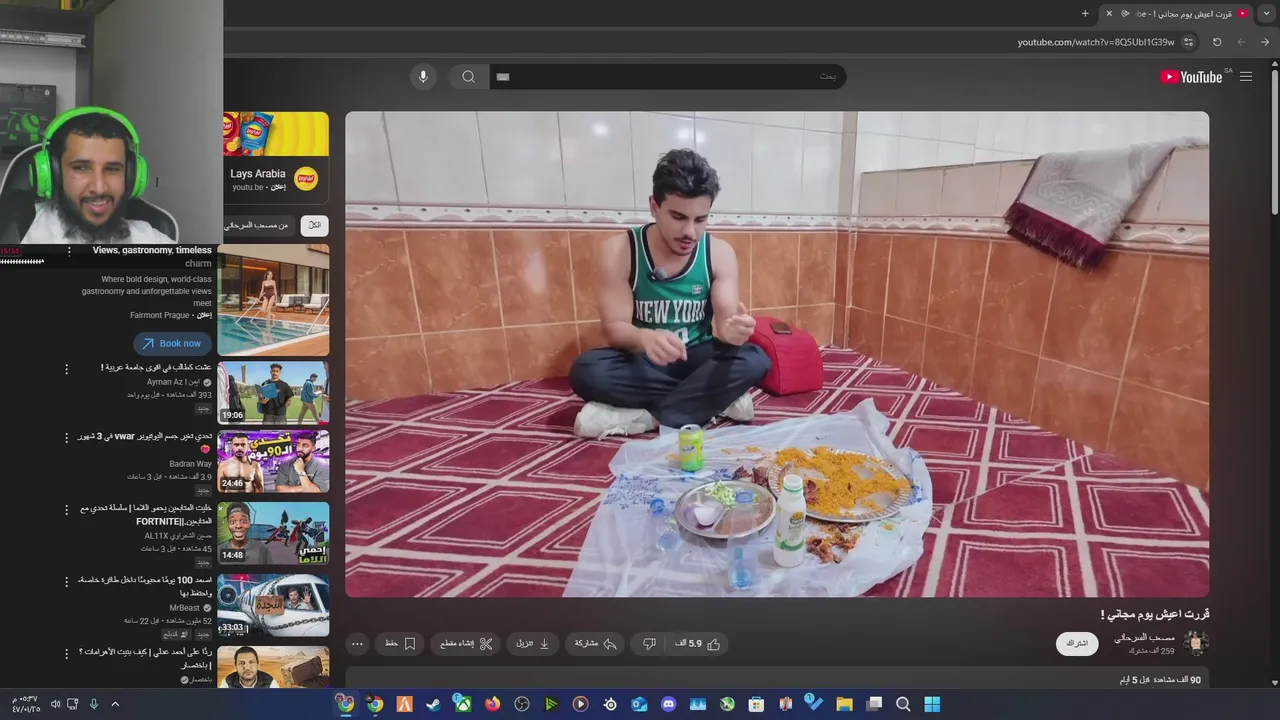Download the video using the download button

[533, 644]
